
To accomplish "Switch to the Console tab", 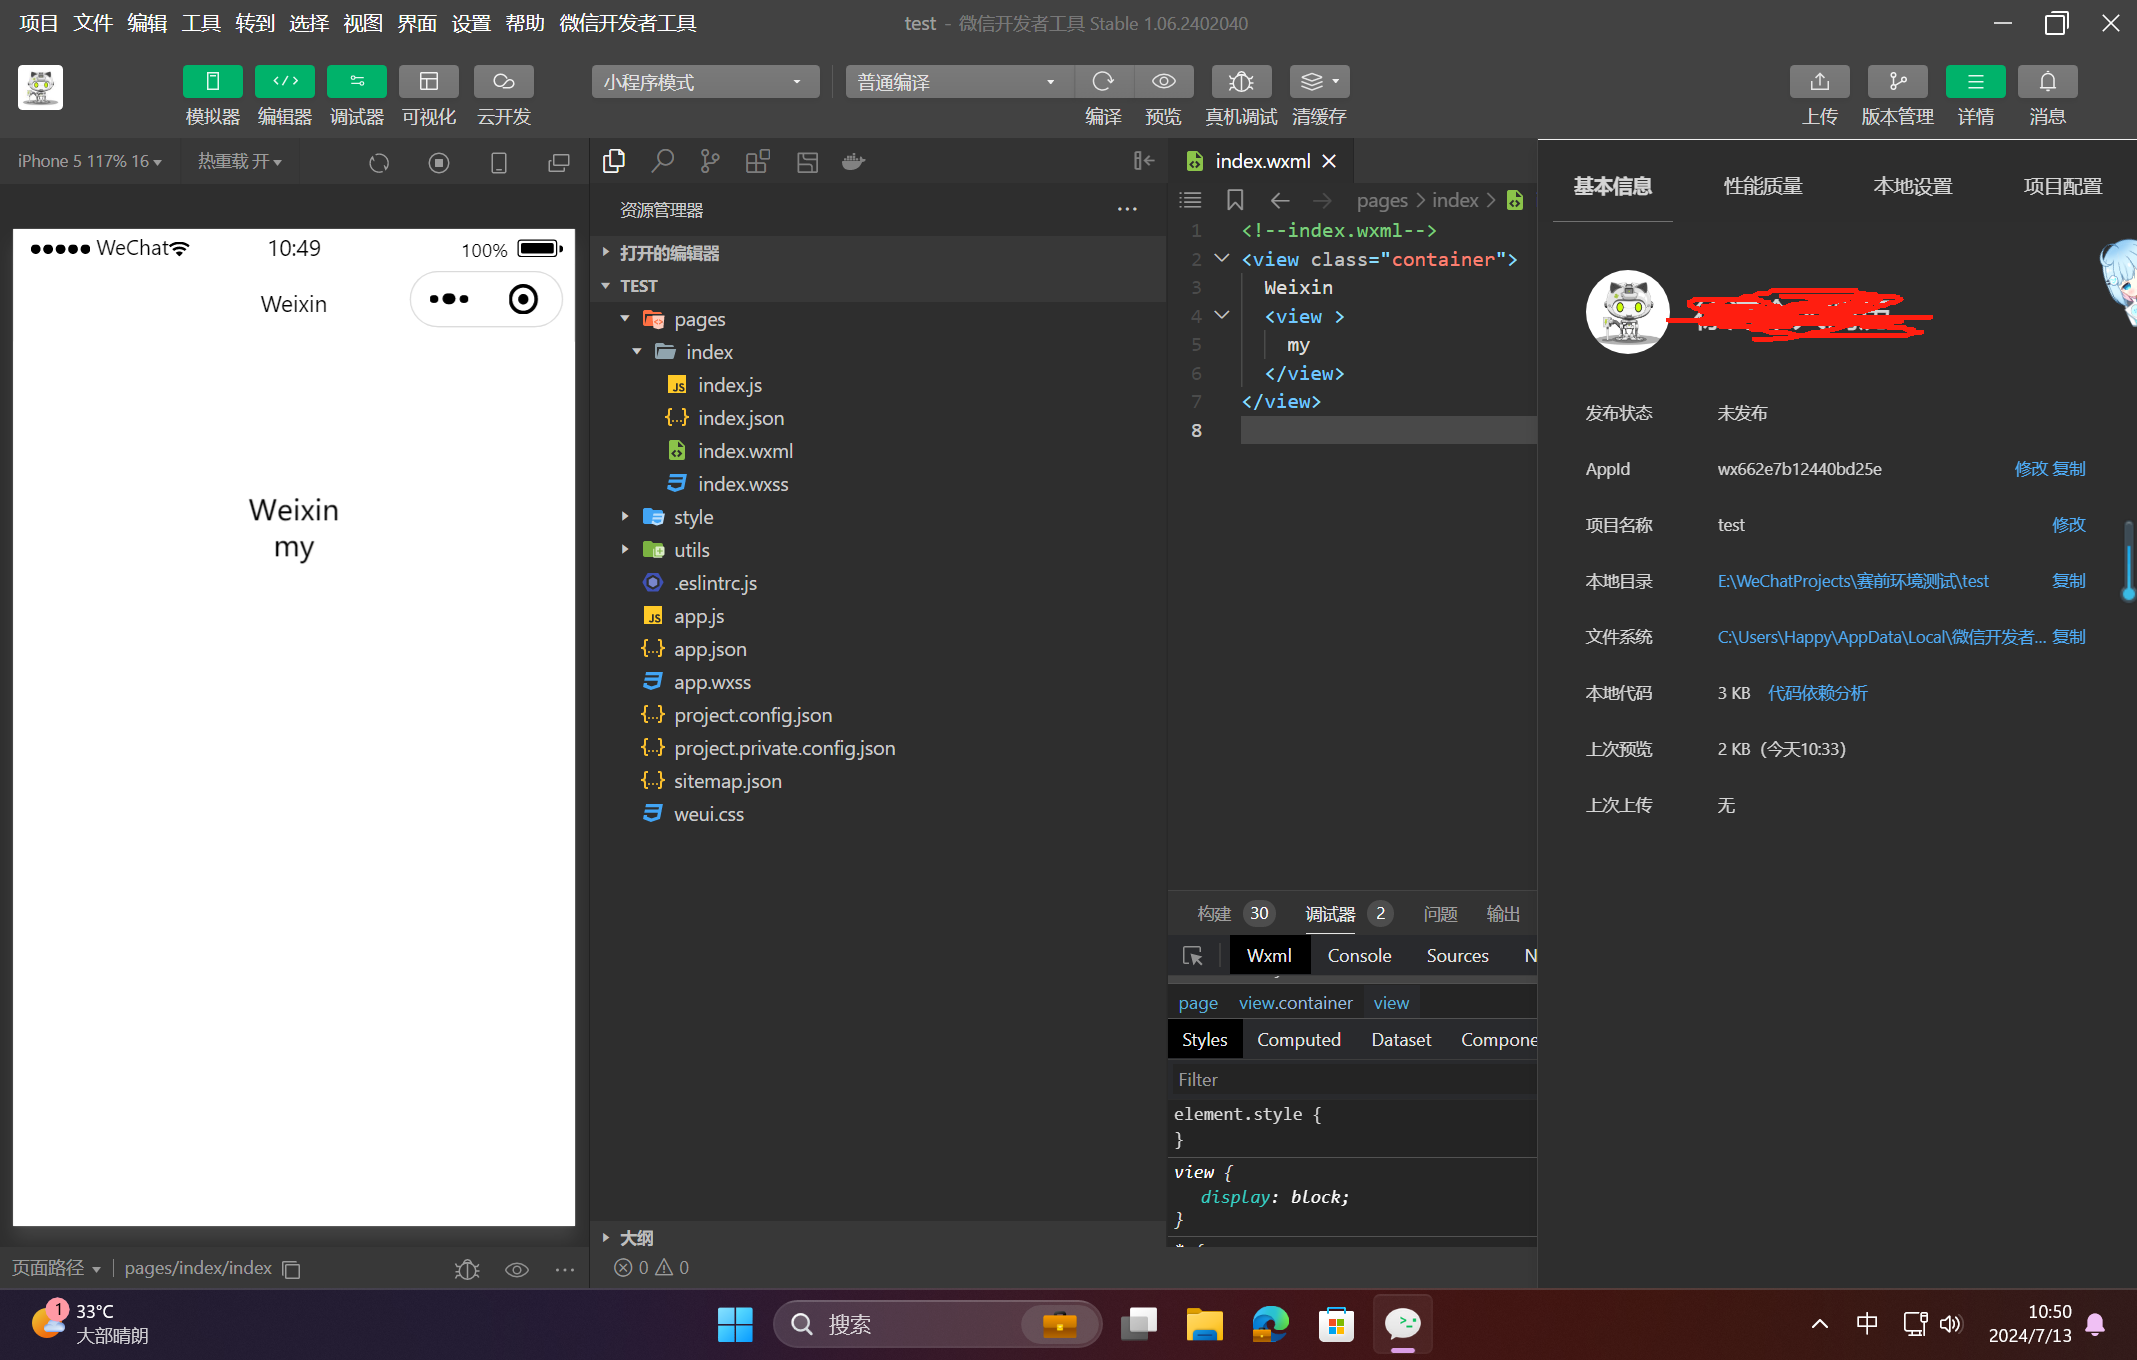I will coord(1358,956).
